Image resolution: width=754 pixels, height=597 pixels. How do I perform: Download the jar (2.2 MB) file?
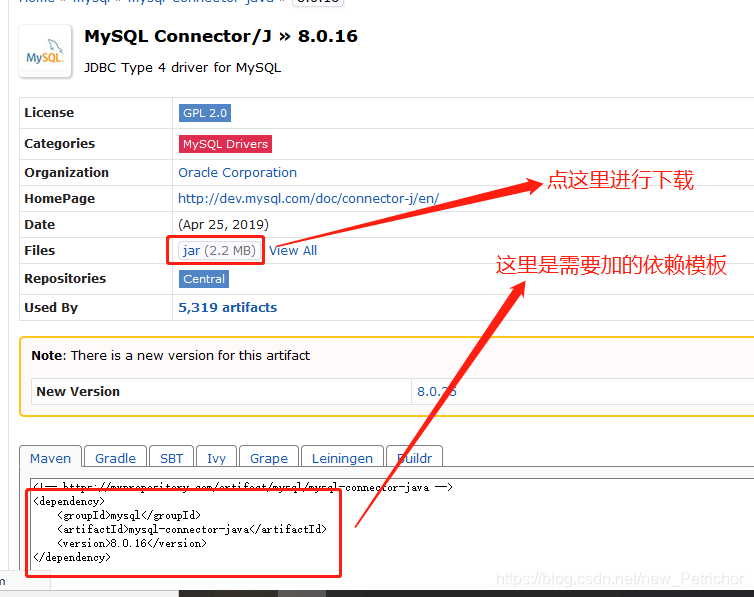[219, 250]
